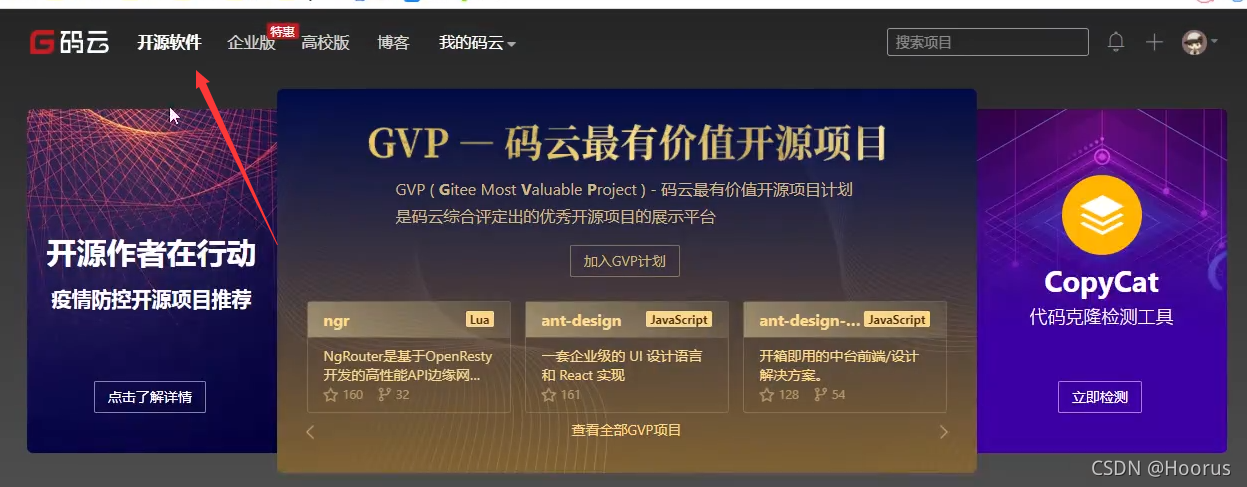
Task: Click the plus create-new icon
Action: 1154,42
